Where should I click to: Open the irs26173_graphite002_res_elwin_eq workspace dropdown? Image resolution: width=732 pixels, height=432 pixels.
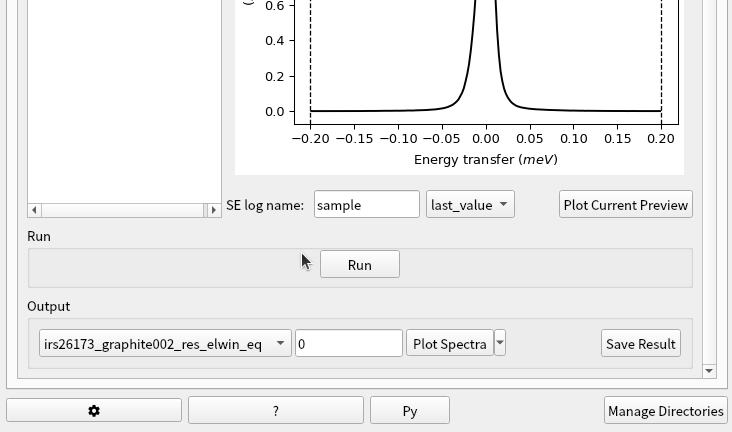[x=165, y=344]
